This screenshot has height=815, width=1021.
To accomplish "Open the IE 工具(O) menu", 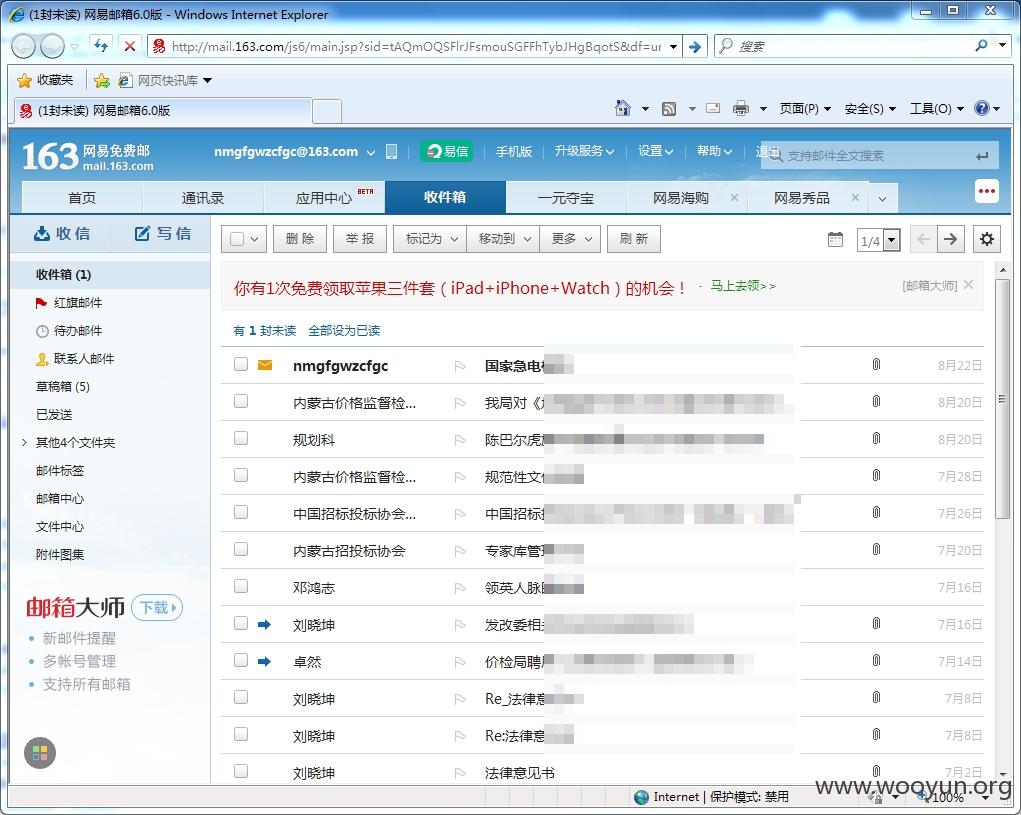I will click(x=936, y=109).
